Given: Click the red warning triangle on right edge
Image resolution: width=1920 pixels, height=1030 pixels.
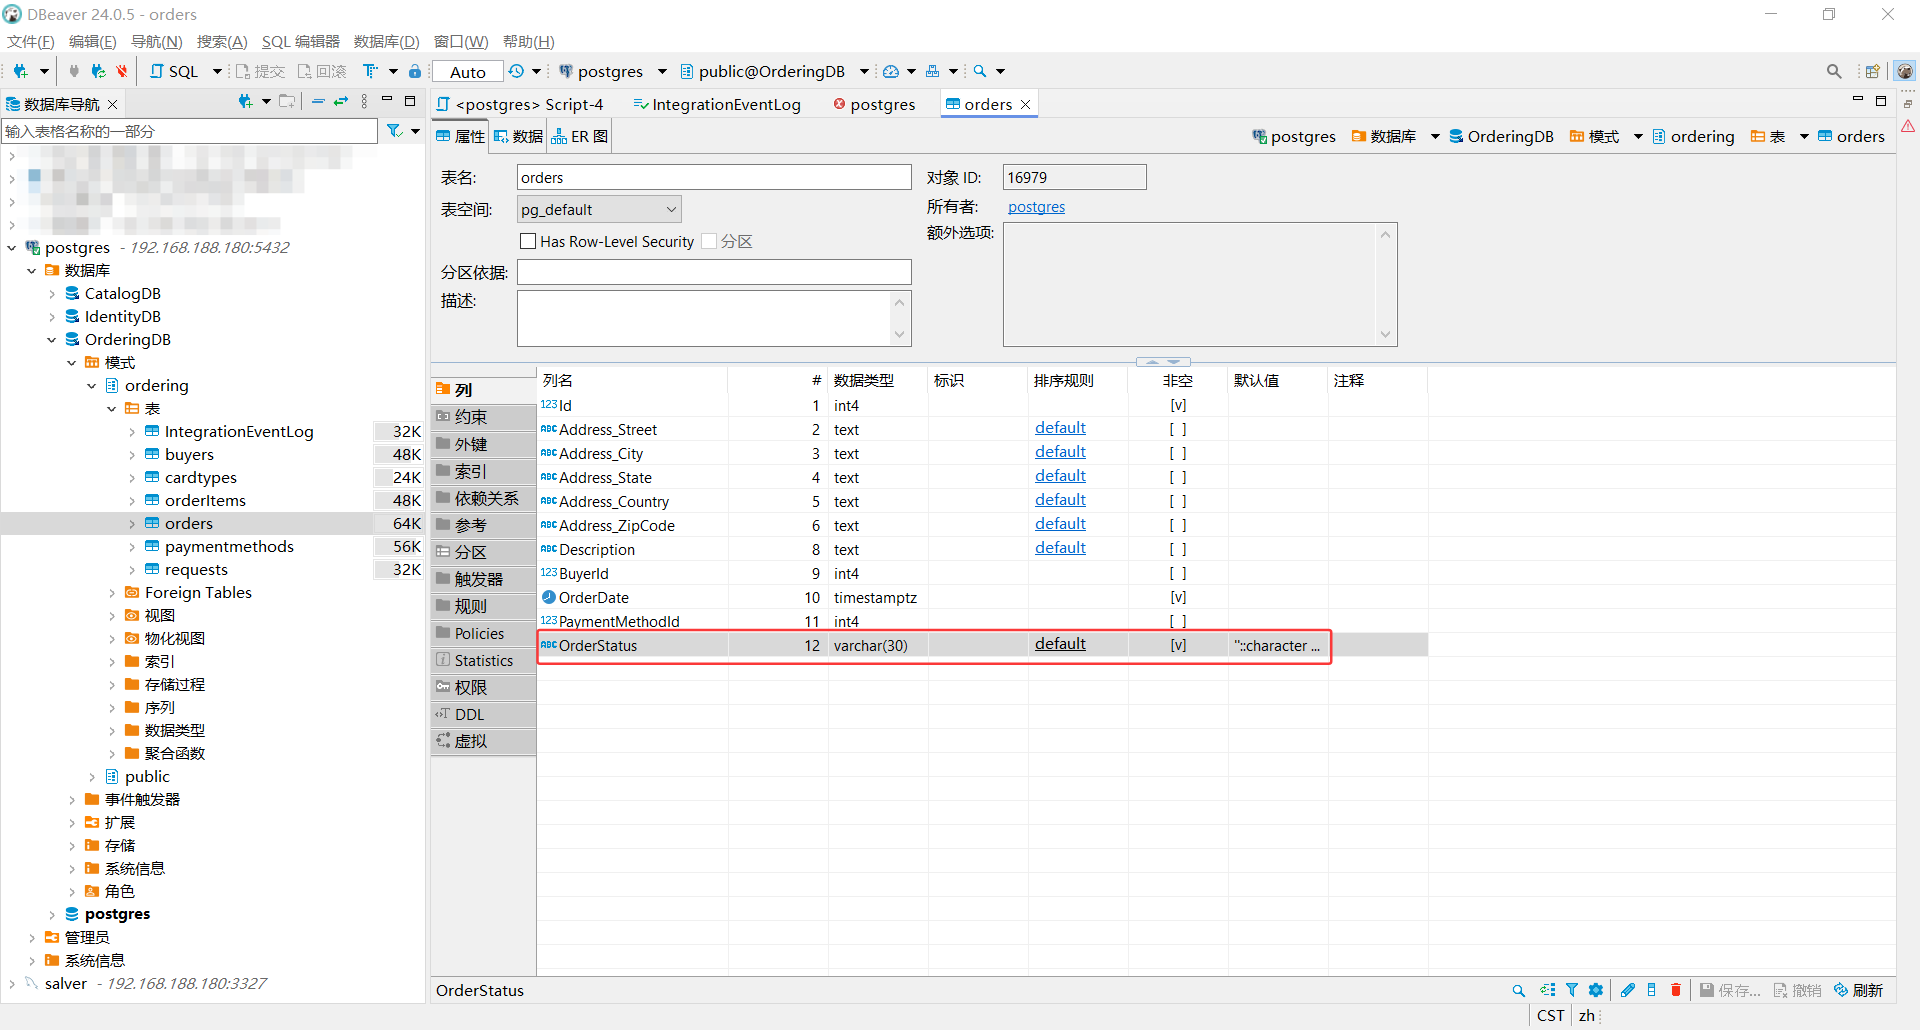Looking at the screenshot, I should click(x=1908, y=126).
